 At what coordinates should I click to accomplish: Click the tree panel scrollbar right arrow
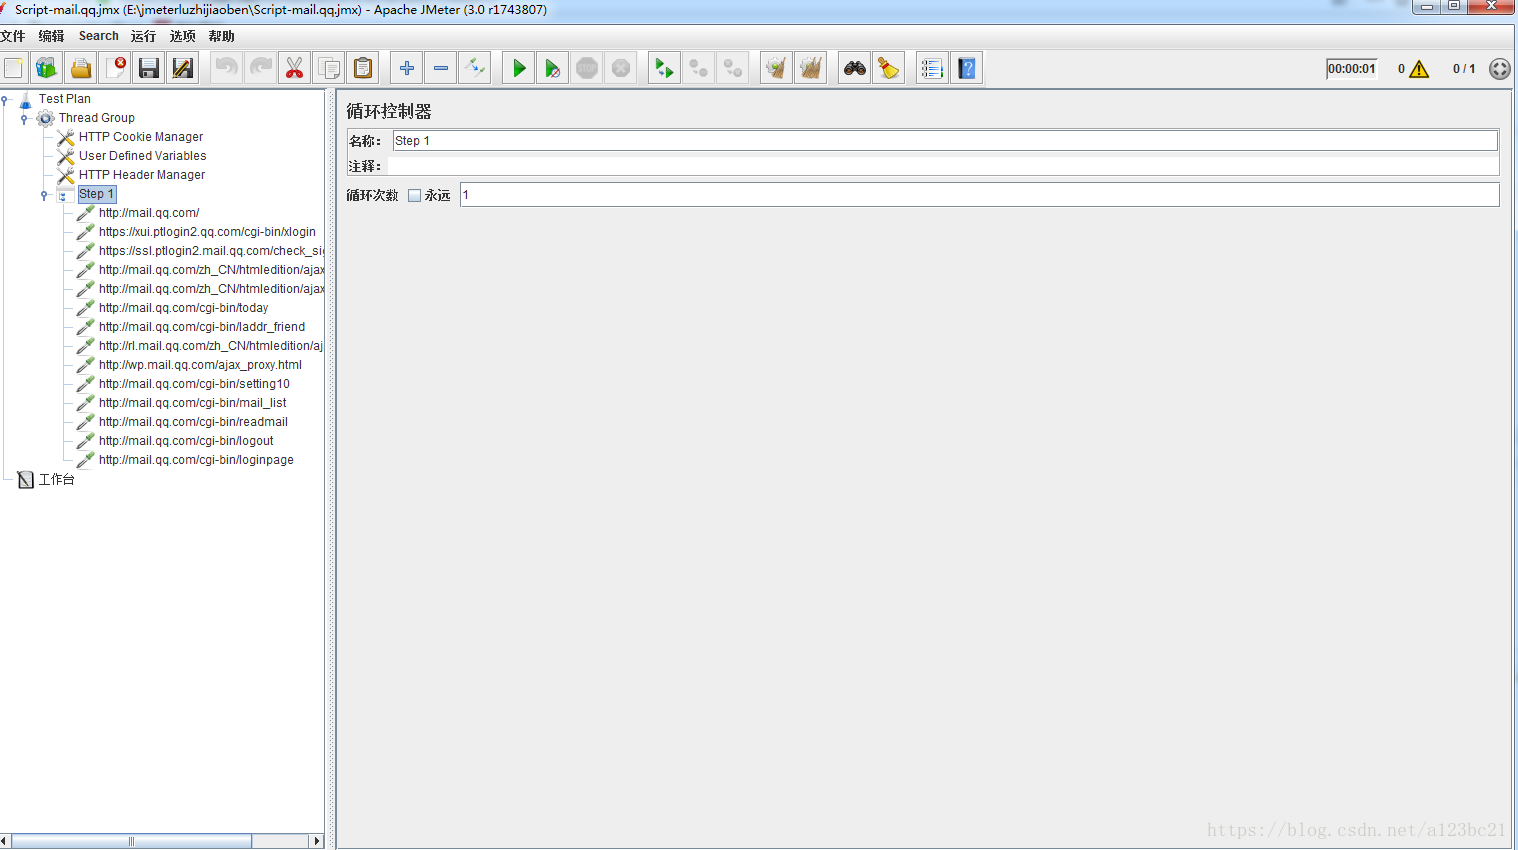tap(317, 841)
